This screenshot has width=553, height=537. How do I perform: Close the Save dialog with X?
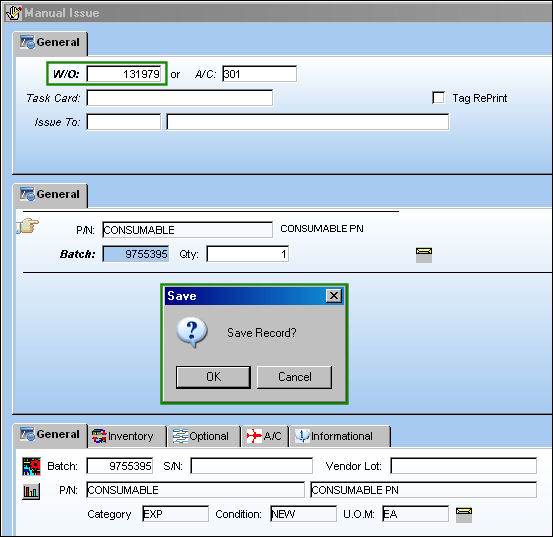[334, 295]
